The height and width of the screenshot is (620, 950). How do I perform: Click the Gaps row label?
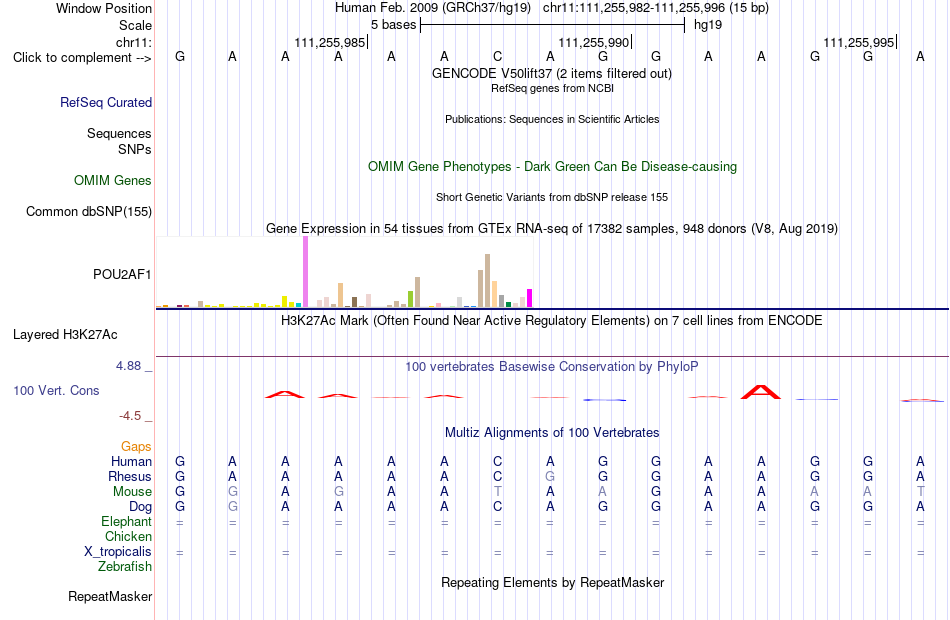tap(136, 447)
